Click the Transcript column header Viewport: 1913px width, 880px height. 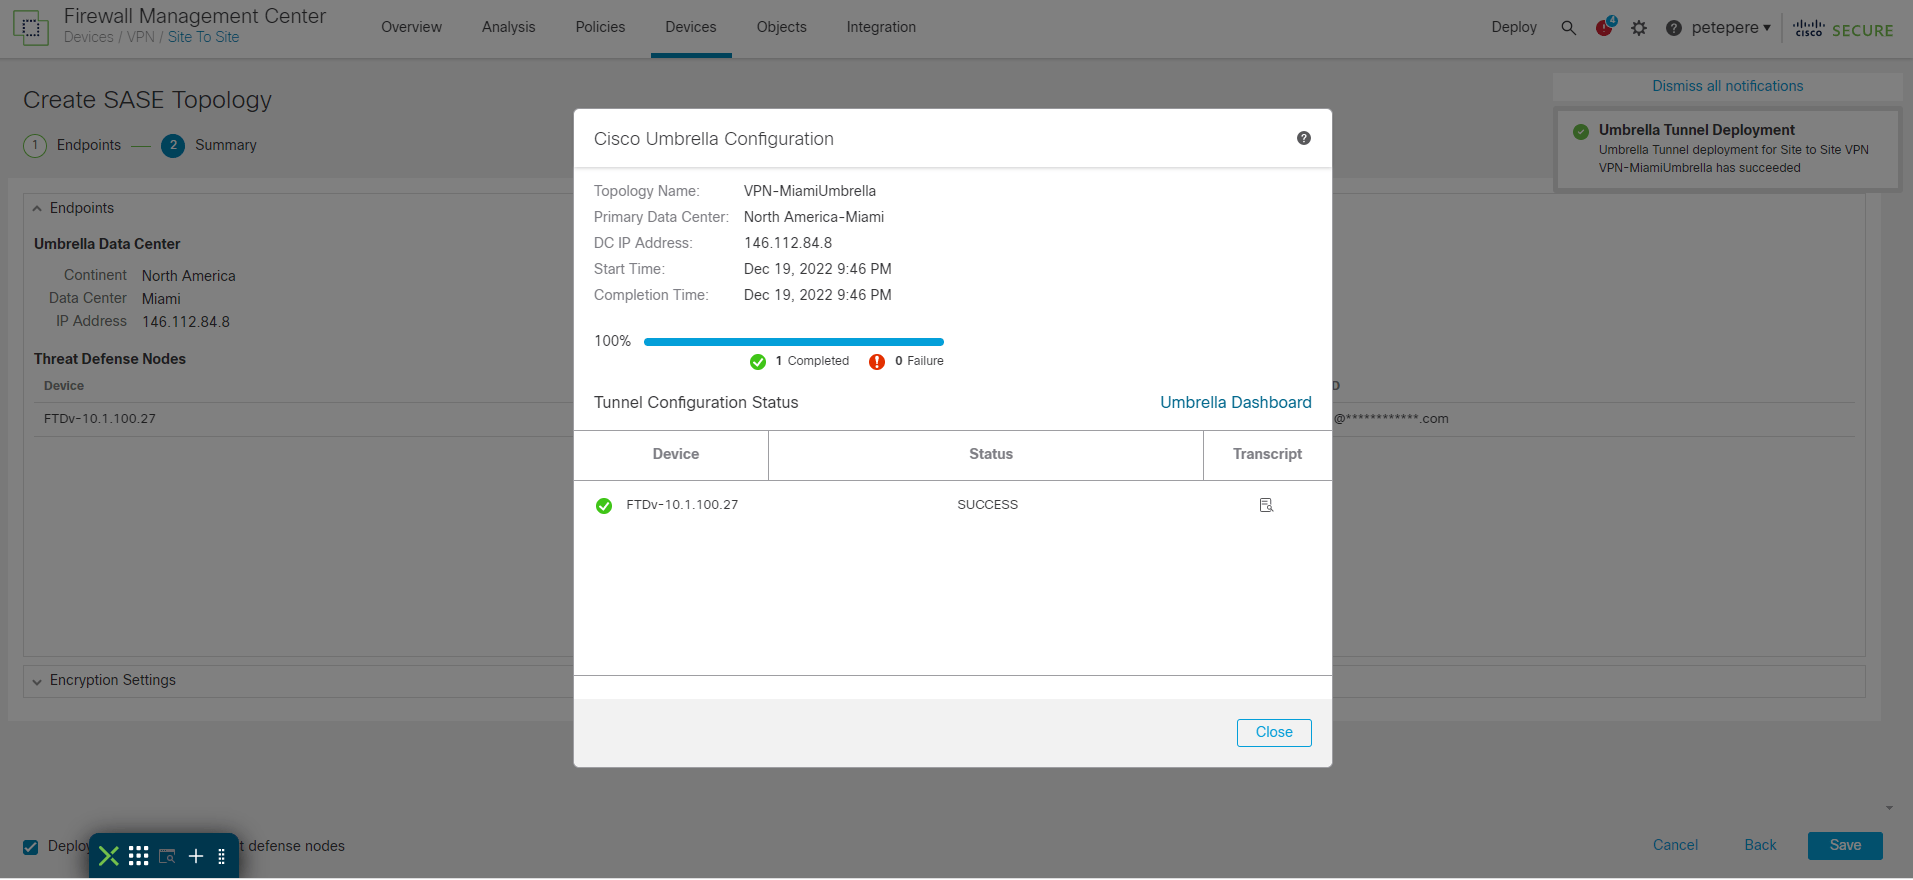pyautogui.click(x=1267, y=454)
